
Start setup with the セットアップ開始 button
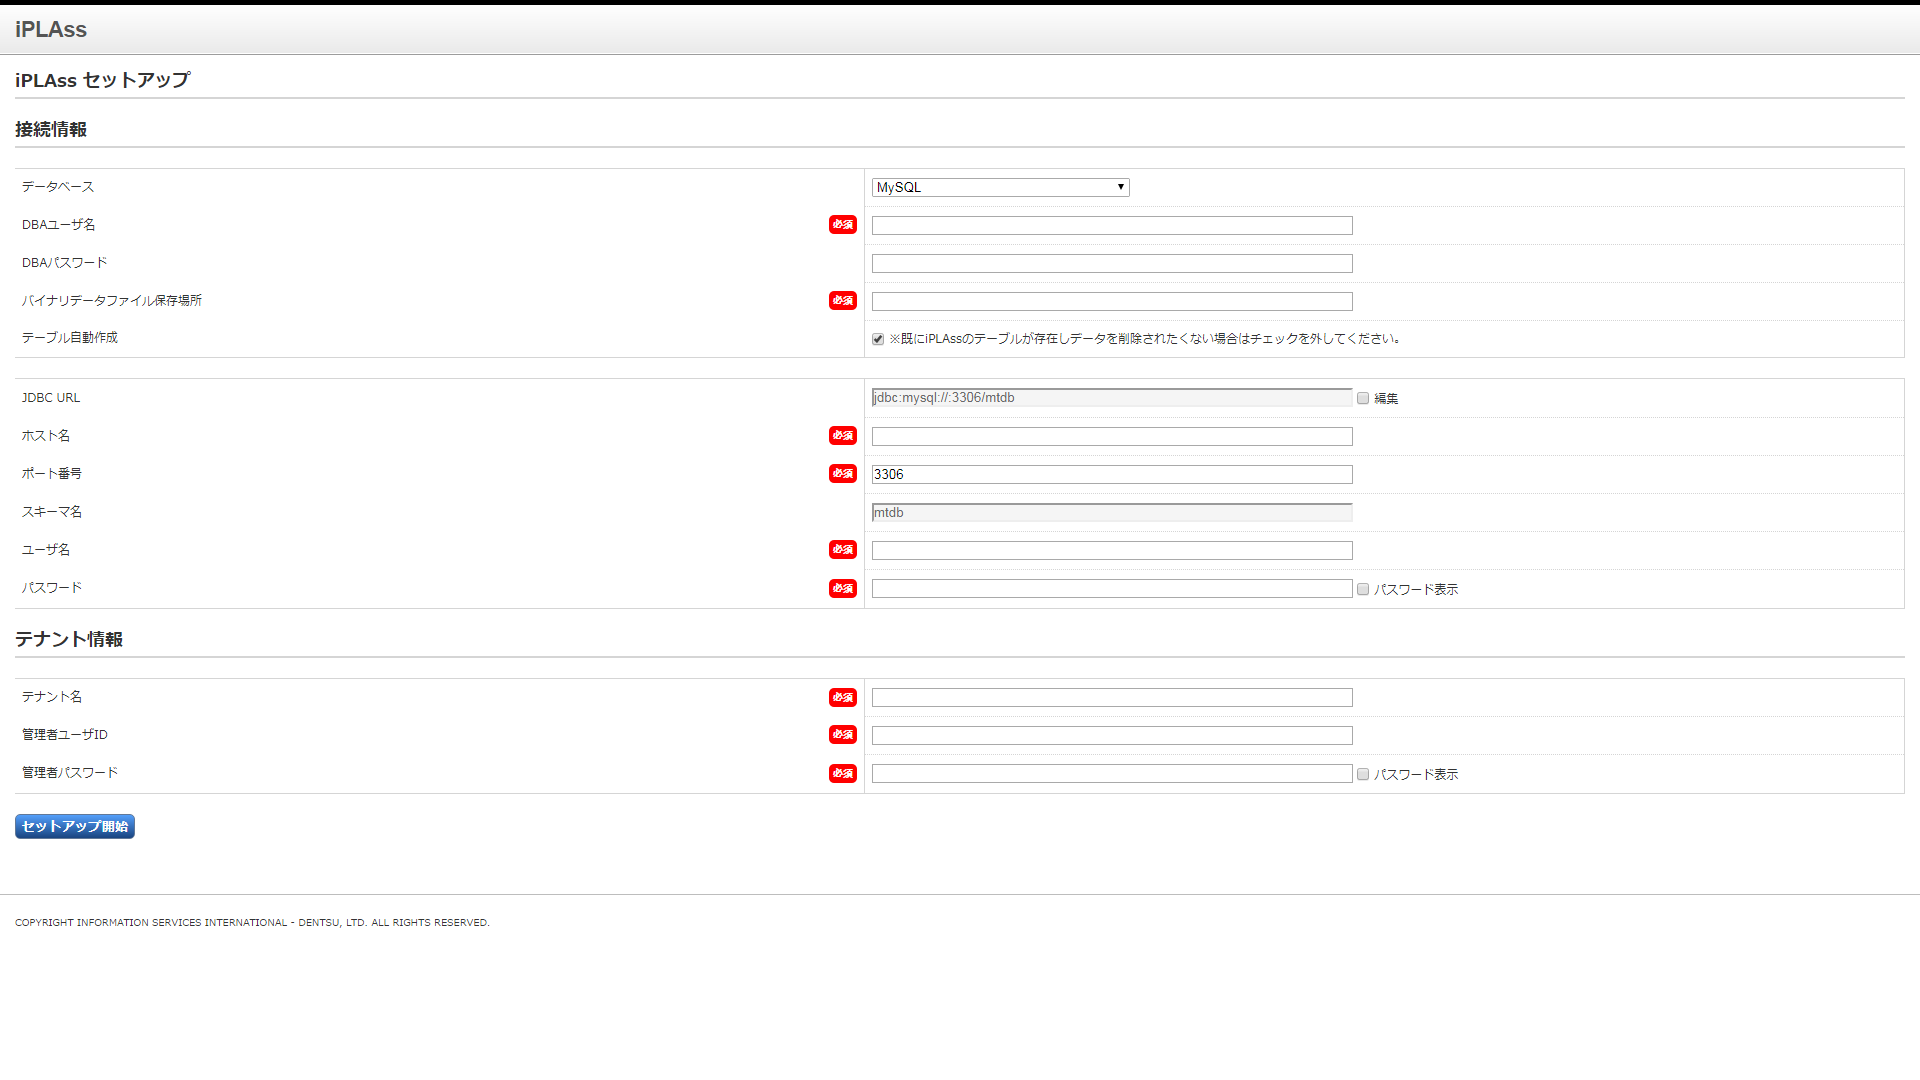click(75, 826)
